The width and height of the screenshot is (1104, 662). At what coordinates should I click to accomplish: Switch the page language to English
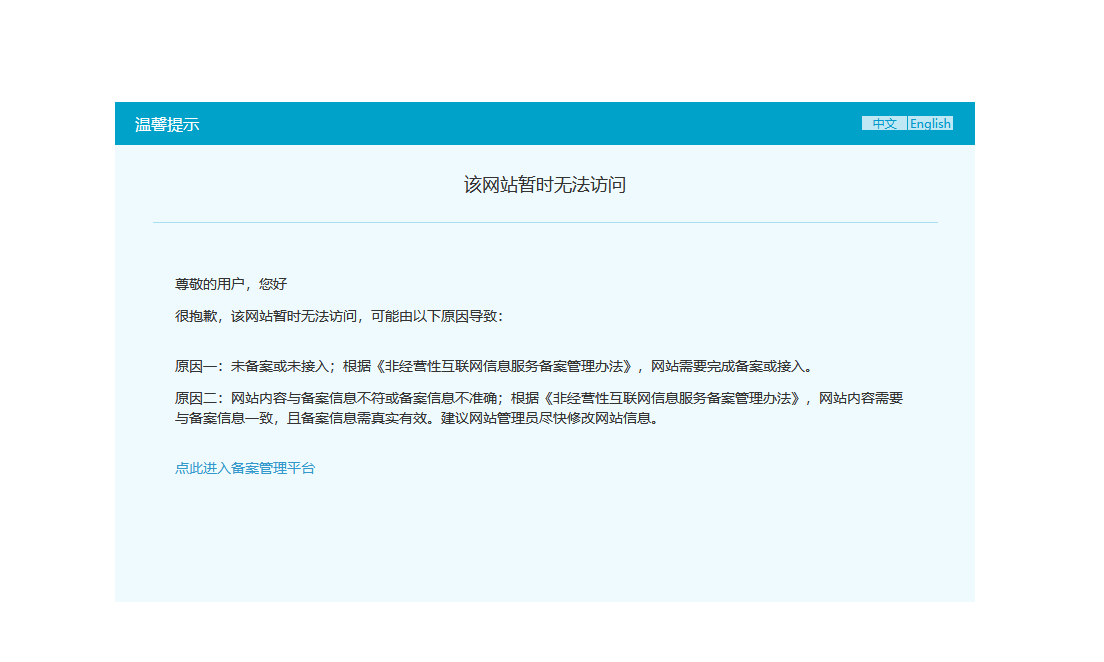[930, 124]
